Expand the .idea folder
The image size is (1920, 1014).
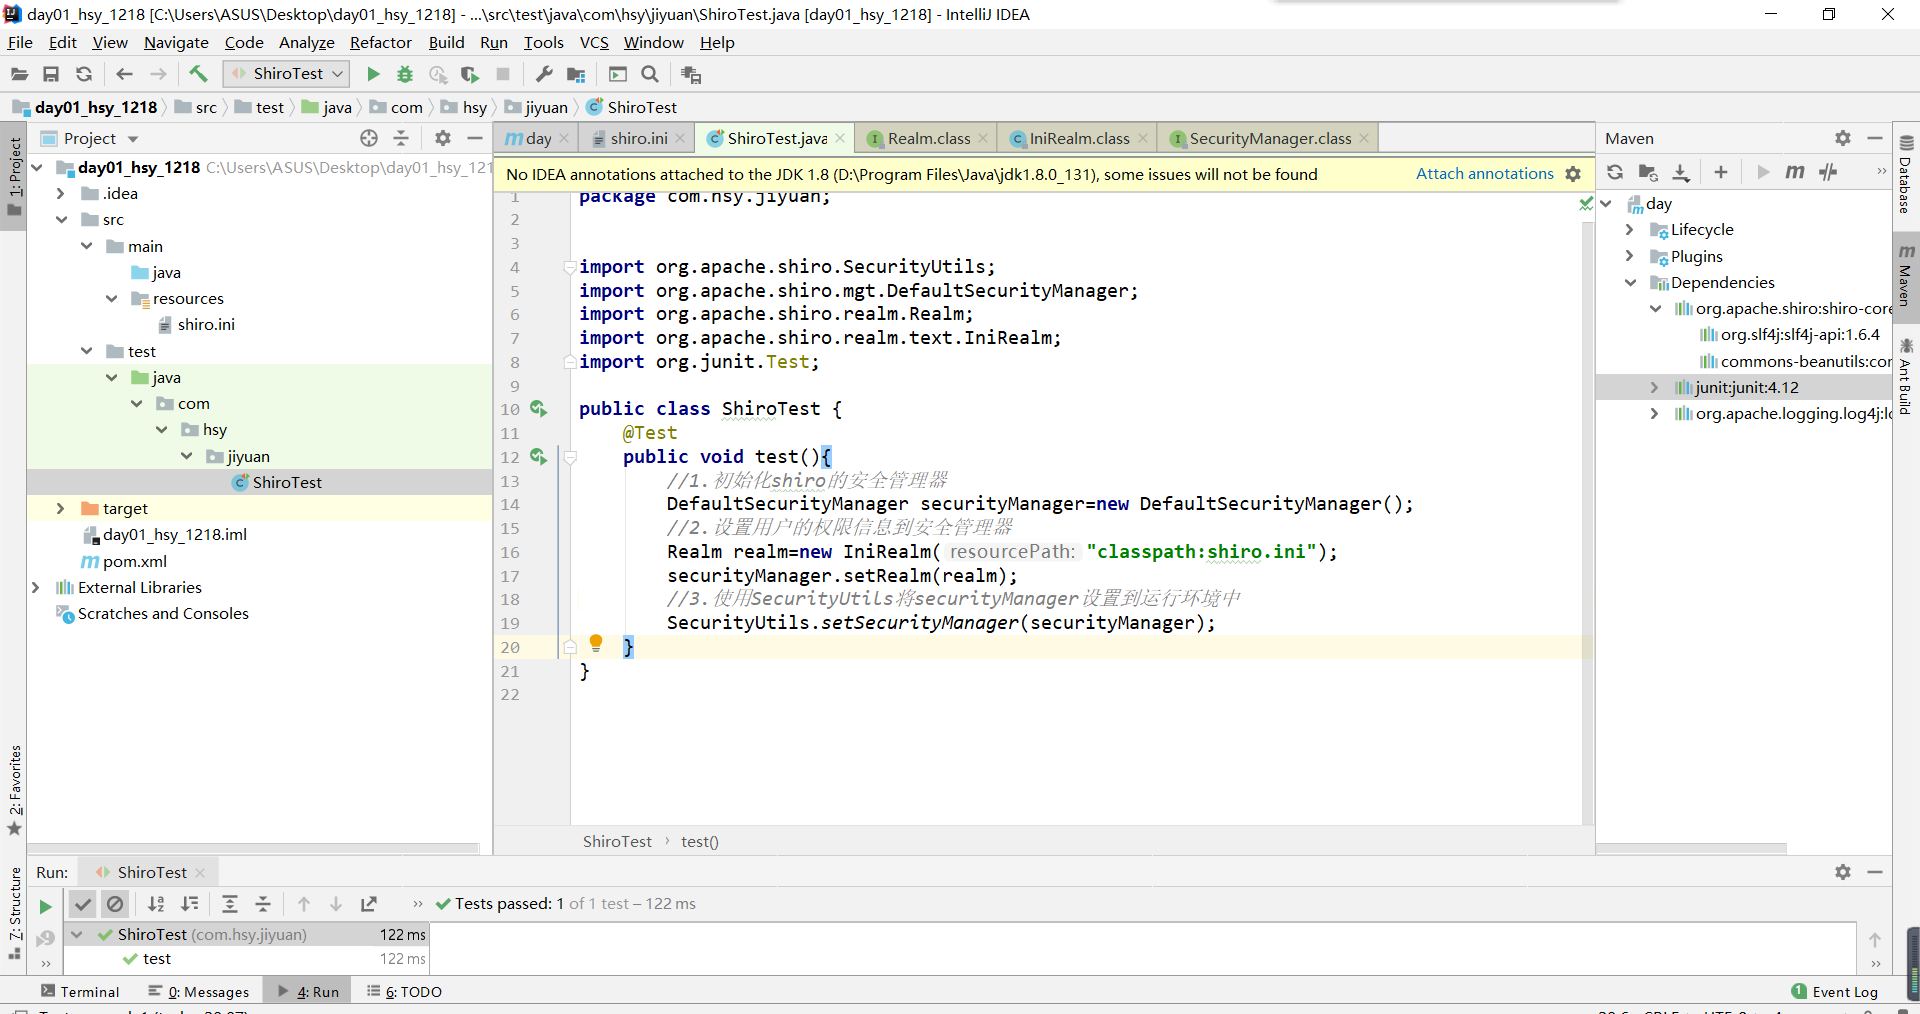pos(61,194)
